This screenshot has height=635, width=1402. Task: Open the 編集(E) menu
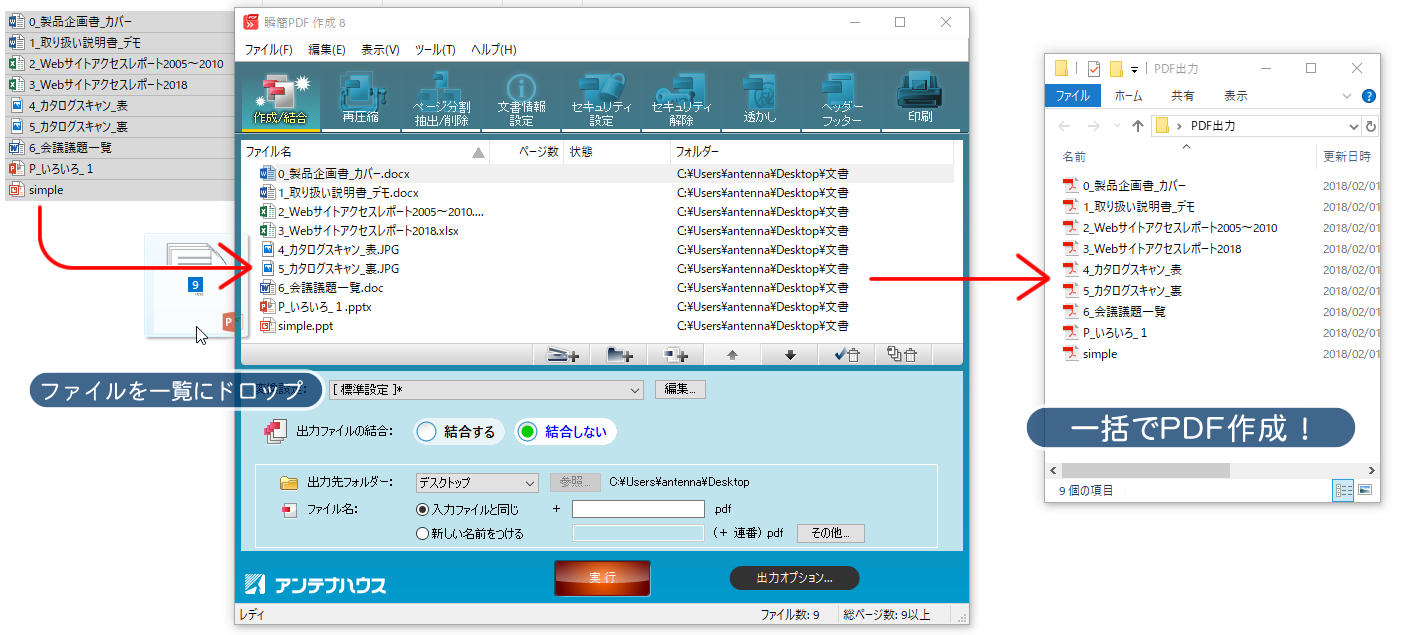[x=327, y=50]
